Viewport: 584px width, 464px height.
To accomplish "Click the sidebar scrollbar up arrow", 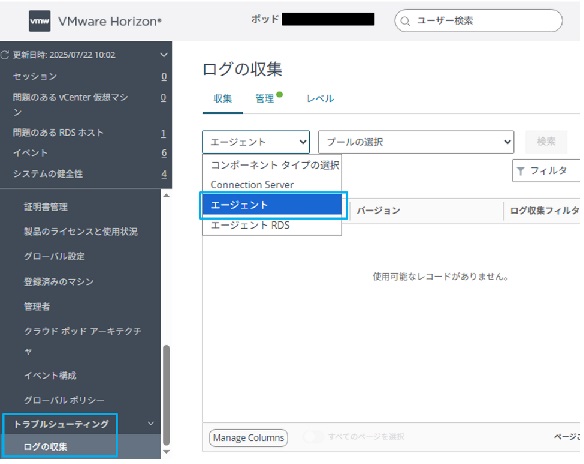I will tap(166, 195).
